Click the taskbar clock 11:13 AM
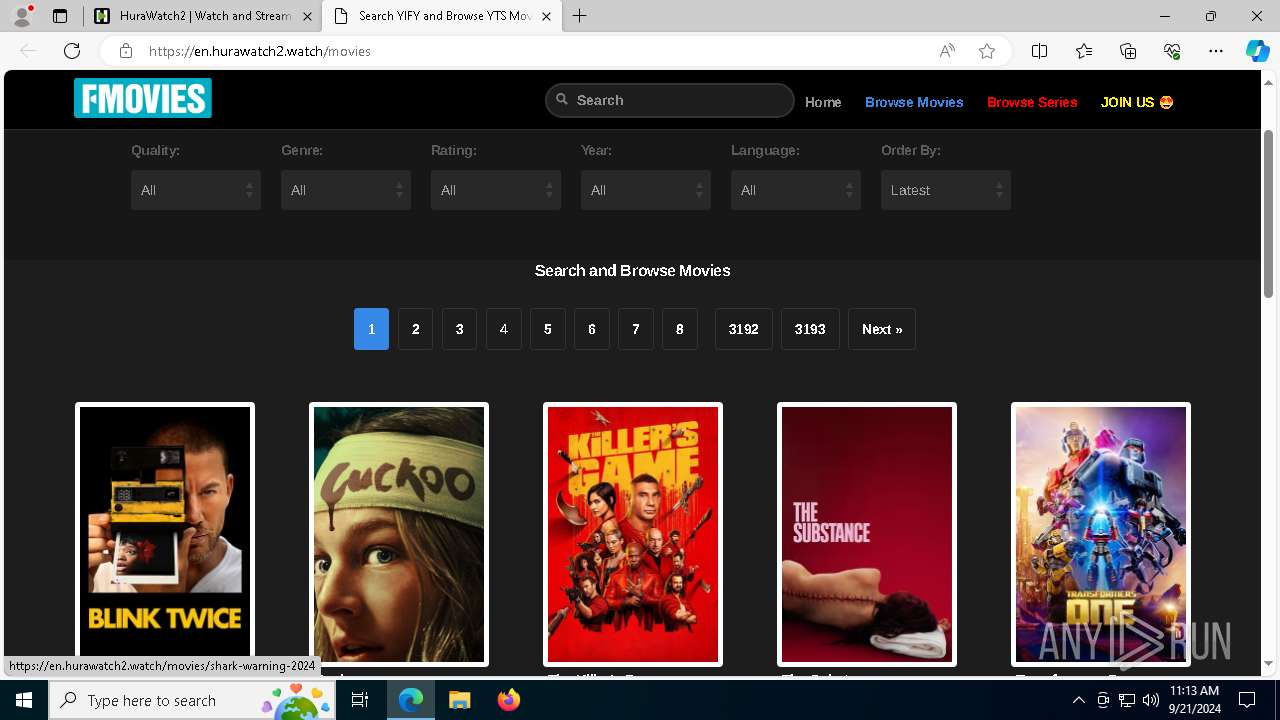This screenshot has height=720, width=1280. pyautogui.click(x=1194, y=691)
